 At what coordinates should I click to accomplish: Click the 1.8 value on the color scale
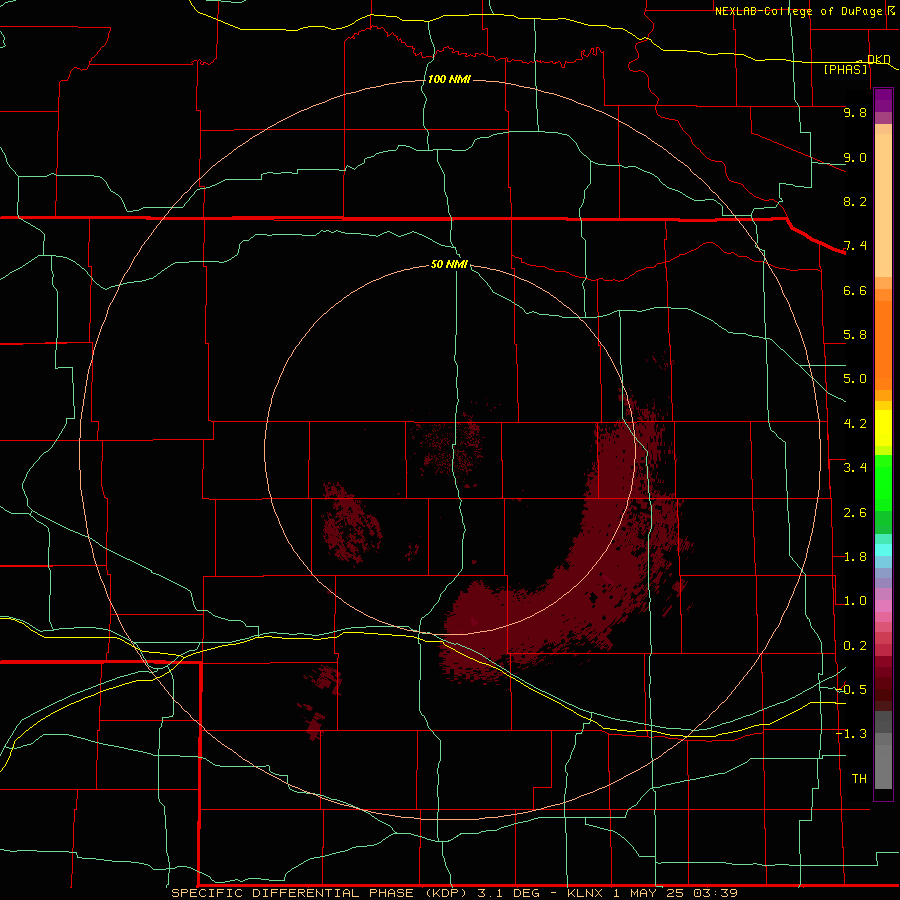(x=855, y=557)
